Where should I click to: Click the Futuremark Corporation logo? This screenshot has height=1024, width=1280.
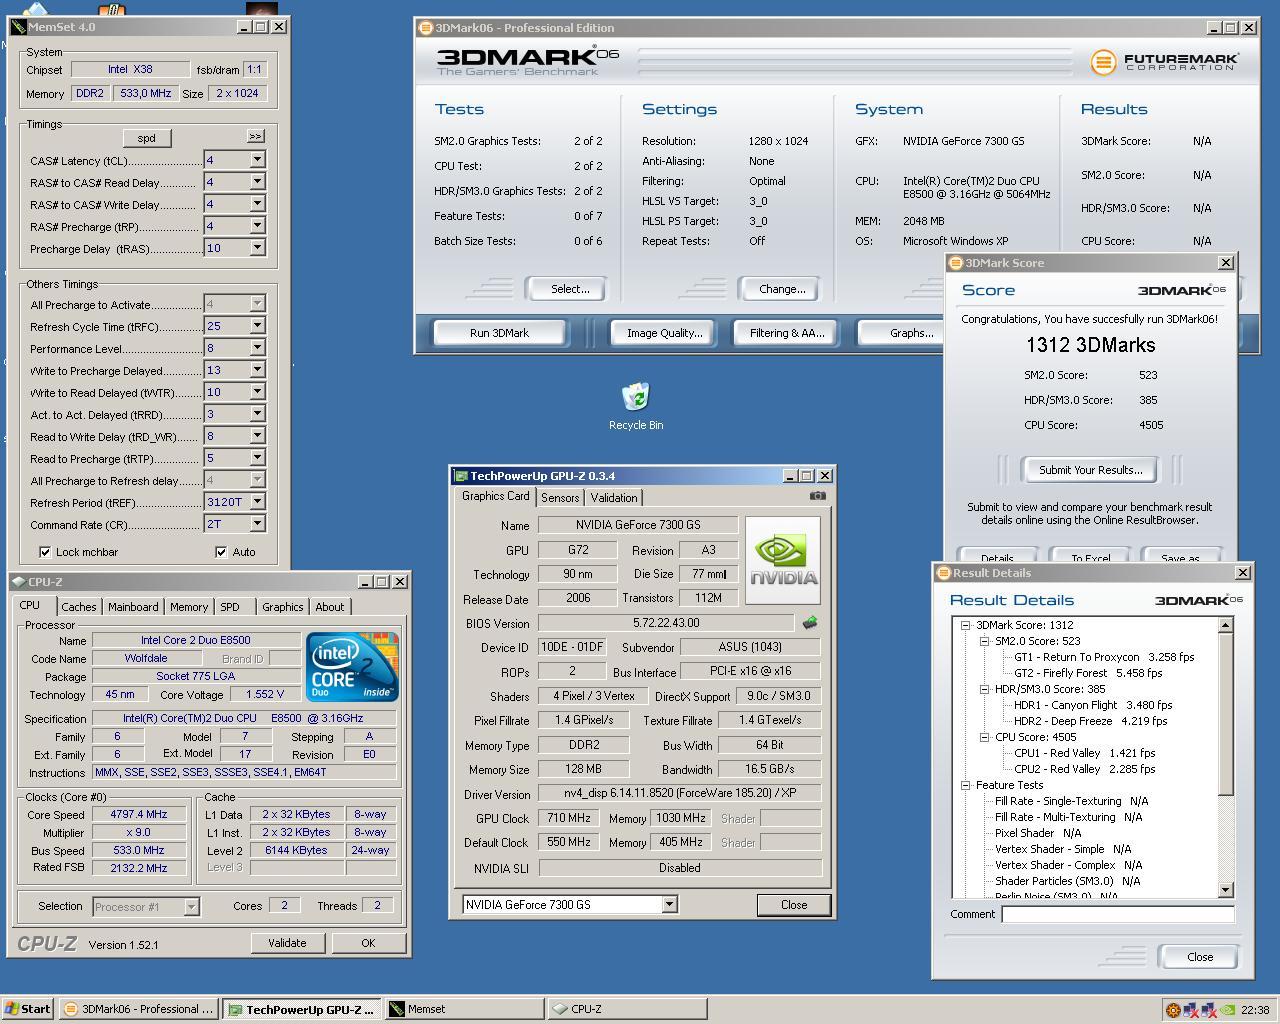pos(1165,62)
